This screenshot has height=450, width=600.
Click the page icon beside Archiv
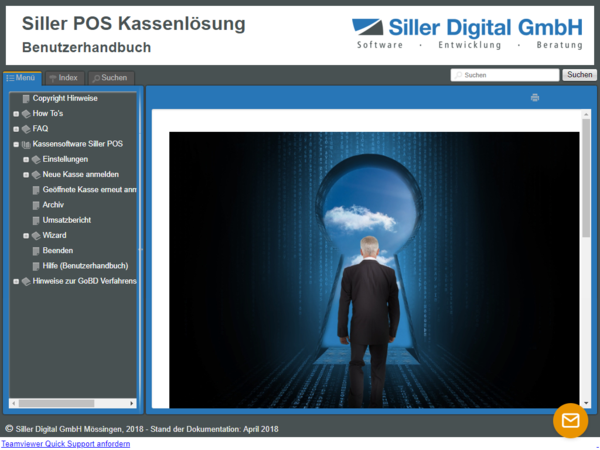37,205
